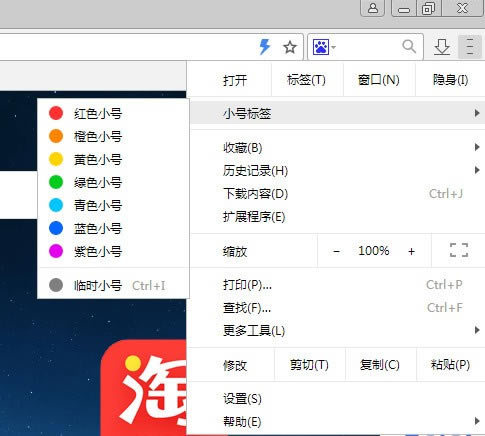Toggle the fullscreen icon in the zoom row
Image resolution: width=485 pixels, height=436 pixels.
pyautogui.click(x=459, y=250)
